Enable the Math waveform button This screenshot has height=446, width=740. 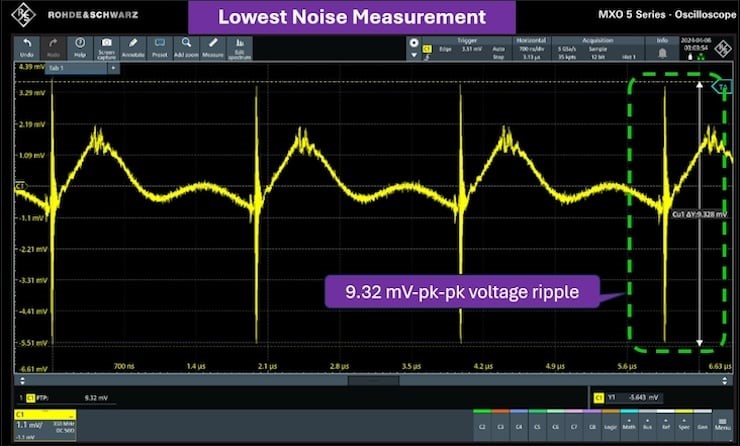coord(628,425)
